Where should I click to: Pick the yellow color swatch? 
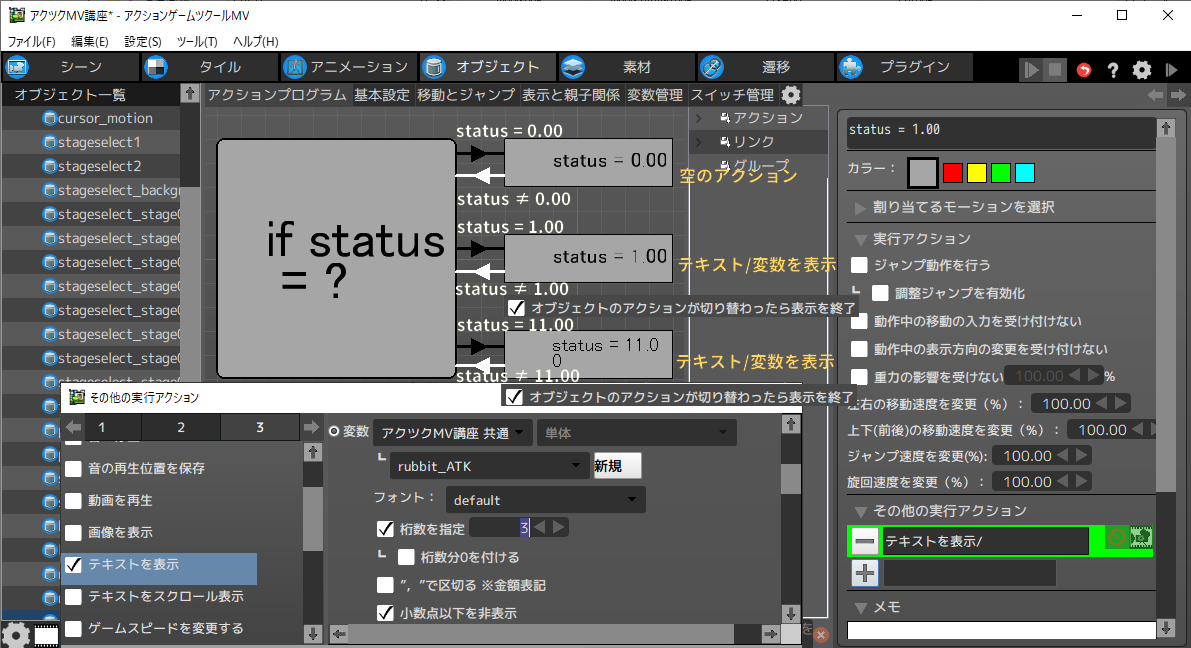(x=976, y=173)
